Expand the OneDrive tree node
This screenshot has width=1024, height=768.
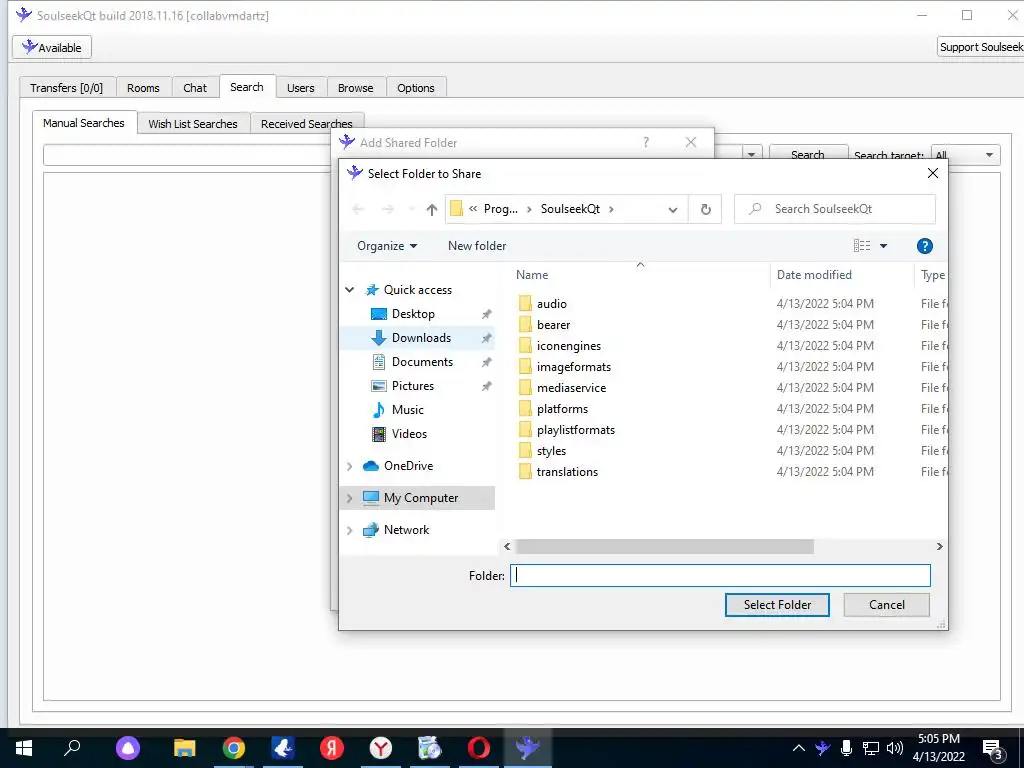(349, 466)
